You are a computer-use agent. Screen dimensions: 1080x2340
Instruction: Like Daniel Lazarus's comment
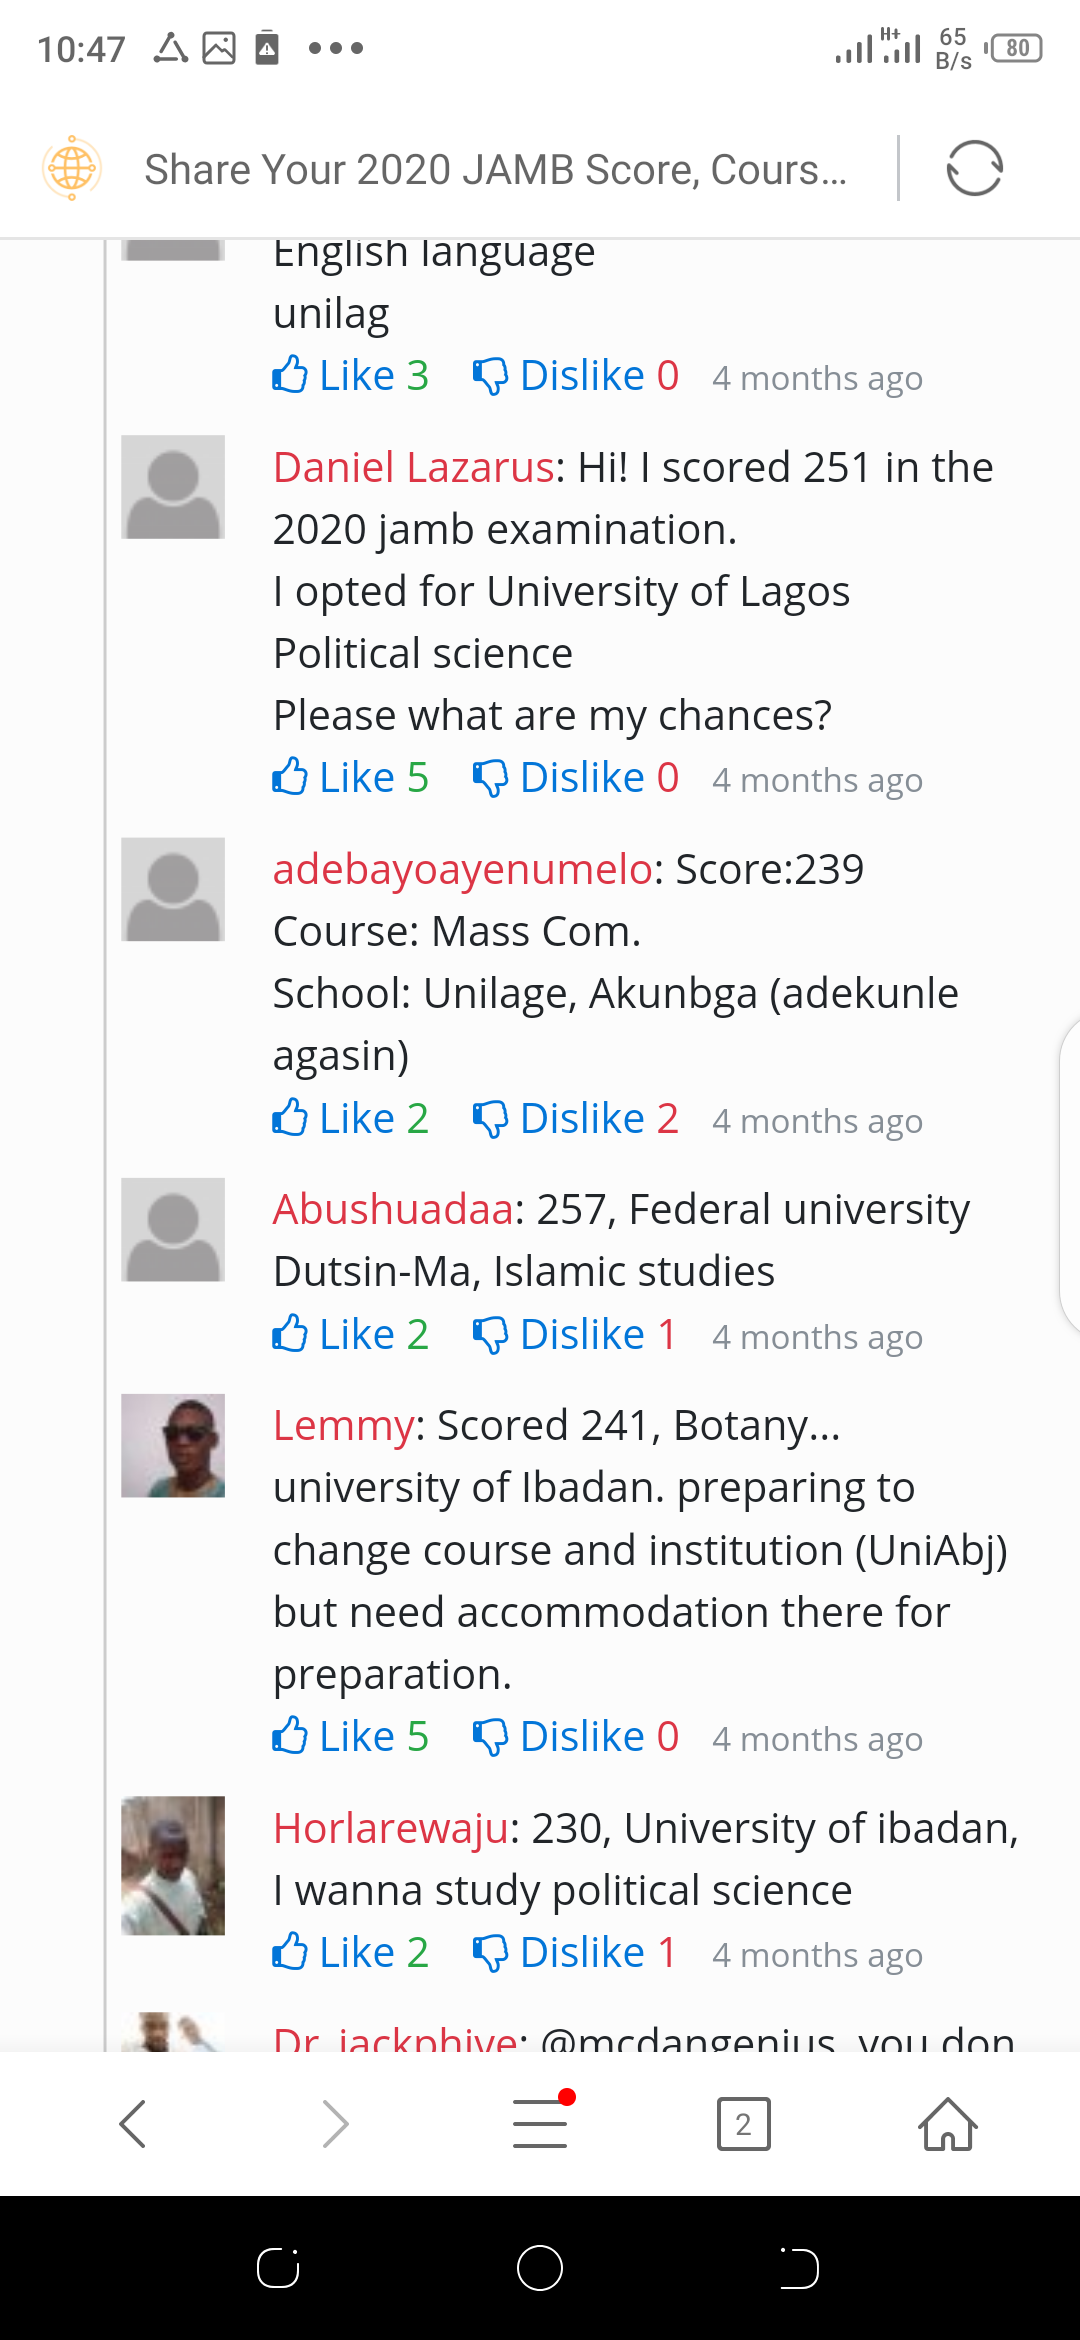(x=350, y=778)
